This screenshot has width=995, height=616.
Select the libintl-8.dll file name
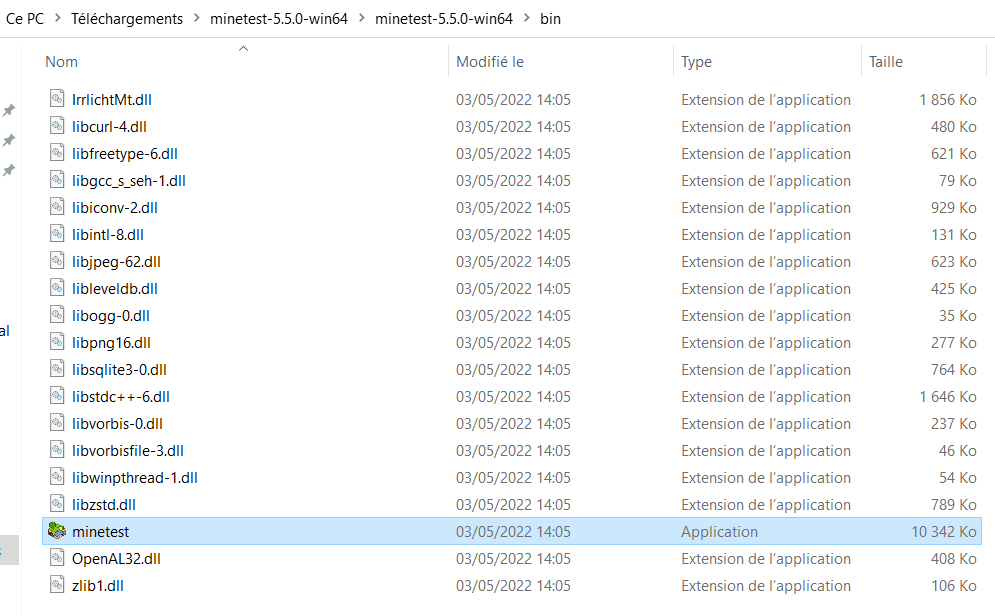[107, 235]
